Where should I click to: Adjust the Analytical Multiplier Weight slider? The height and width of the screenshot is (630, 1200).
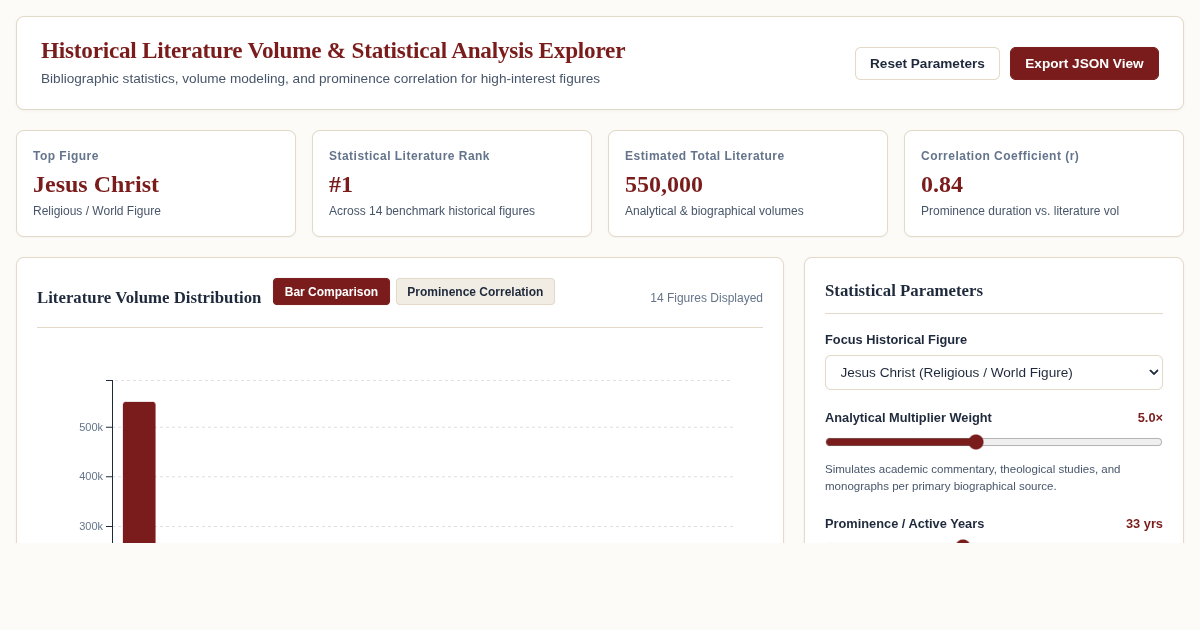click(994, 442)
